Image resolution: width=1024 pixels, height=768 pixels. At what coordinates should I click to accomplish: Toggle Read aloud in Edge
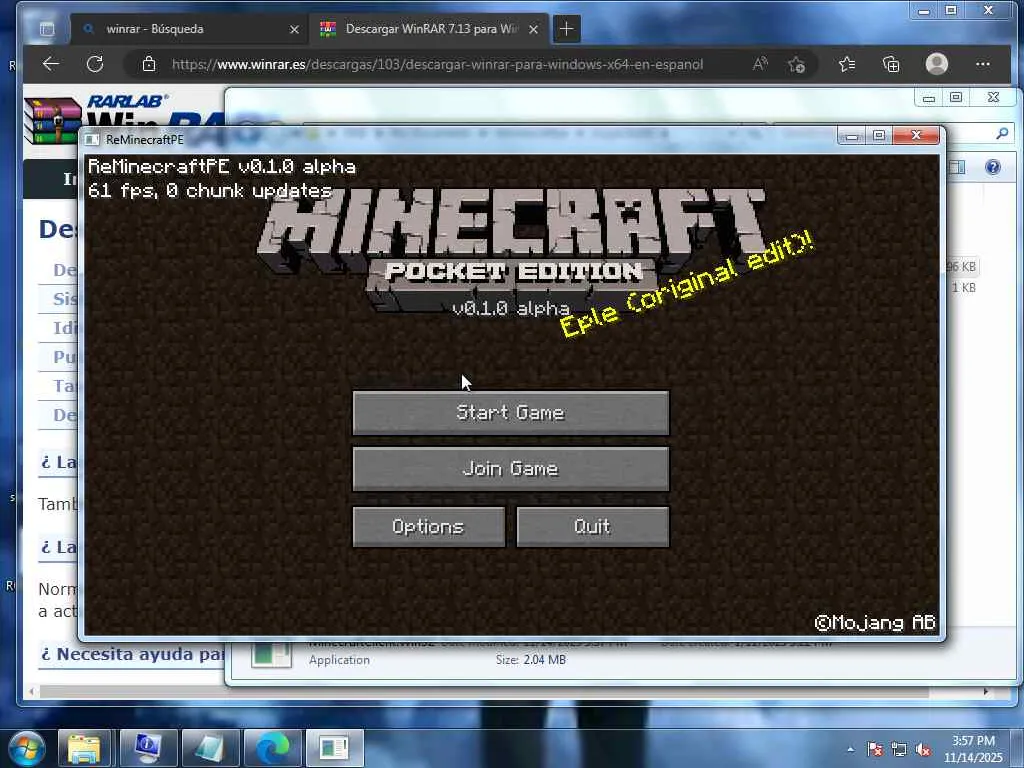click(760, 64)
